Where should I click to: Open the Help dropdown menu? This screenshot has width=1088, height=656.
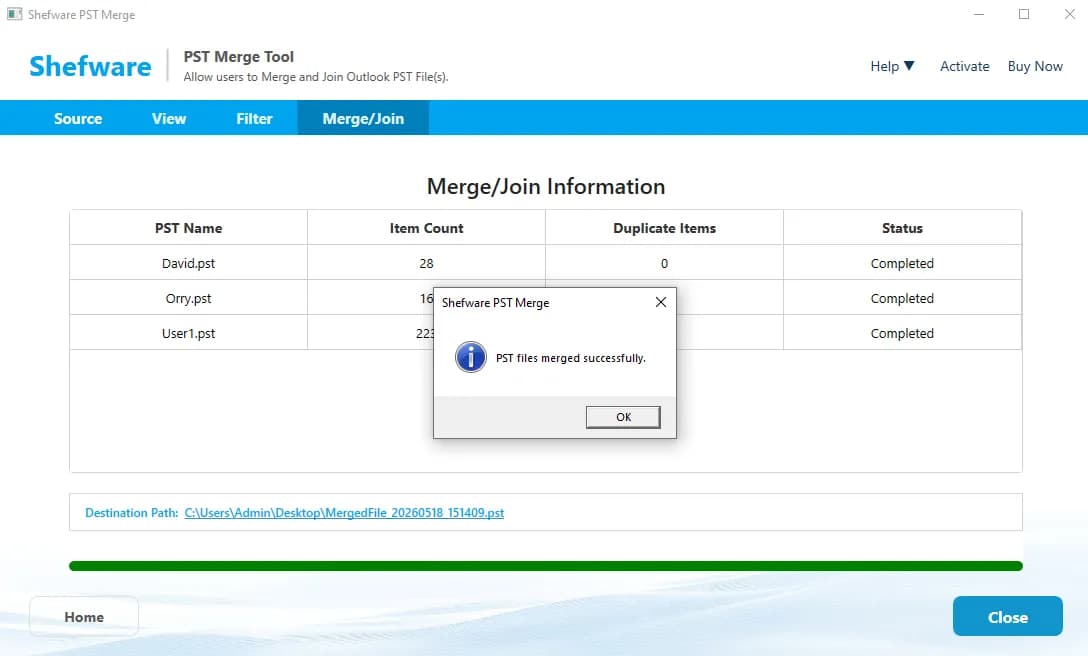coord(892,66)
